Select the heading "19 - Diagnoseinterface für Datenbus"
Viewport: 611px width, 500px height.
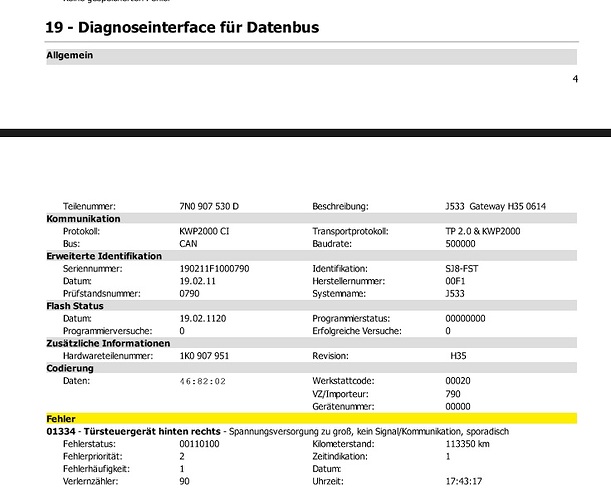coord(182,28)
